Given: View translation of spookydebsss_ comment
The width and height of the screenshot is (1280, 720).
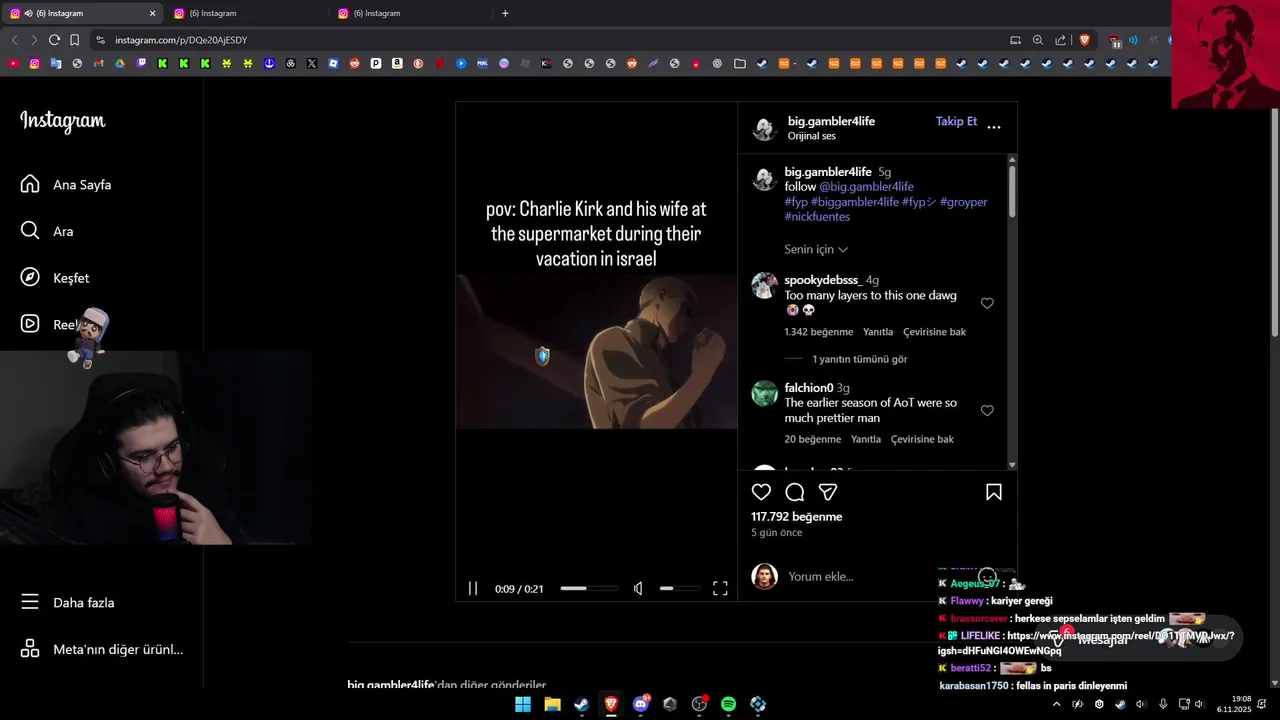Looking at the screenshot, I should click(x=934, y=332).
